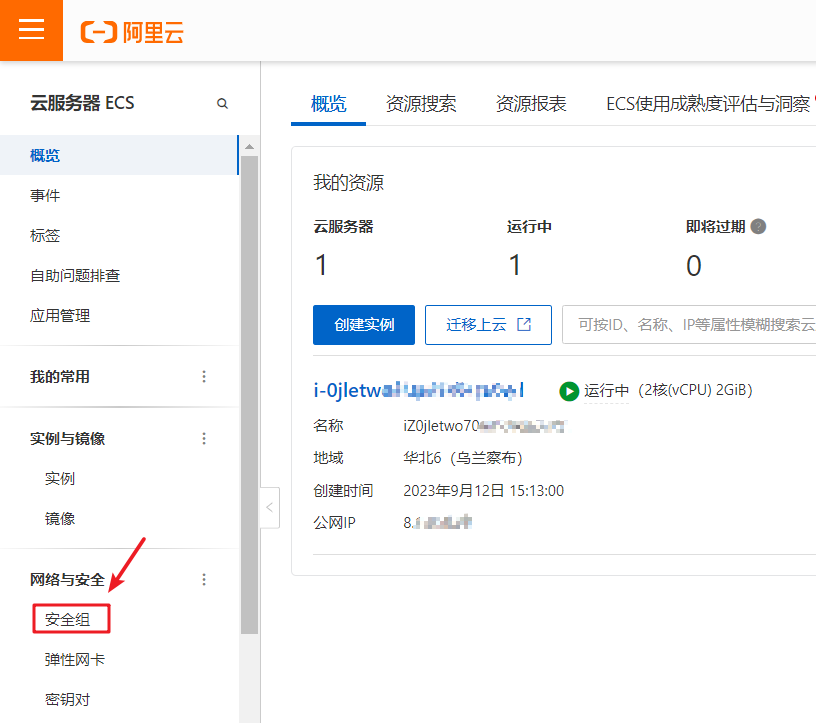
Task: Switch to the 概览 tab
Action: (328, 104)
